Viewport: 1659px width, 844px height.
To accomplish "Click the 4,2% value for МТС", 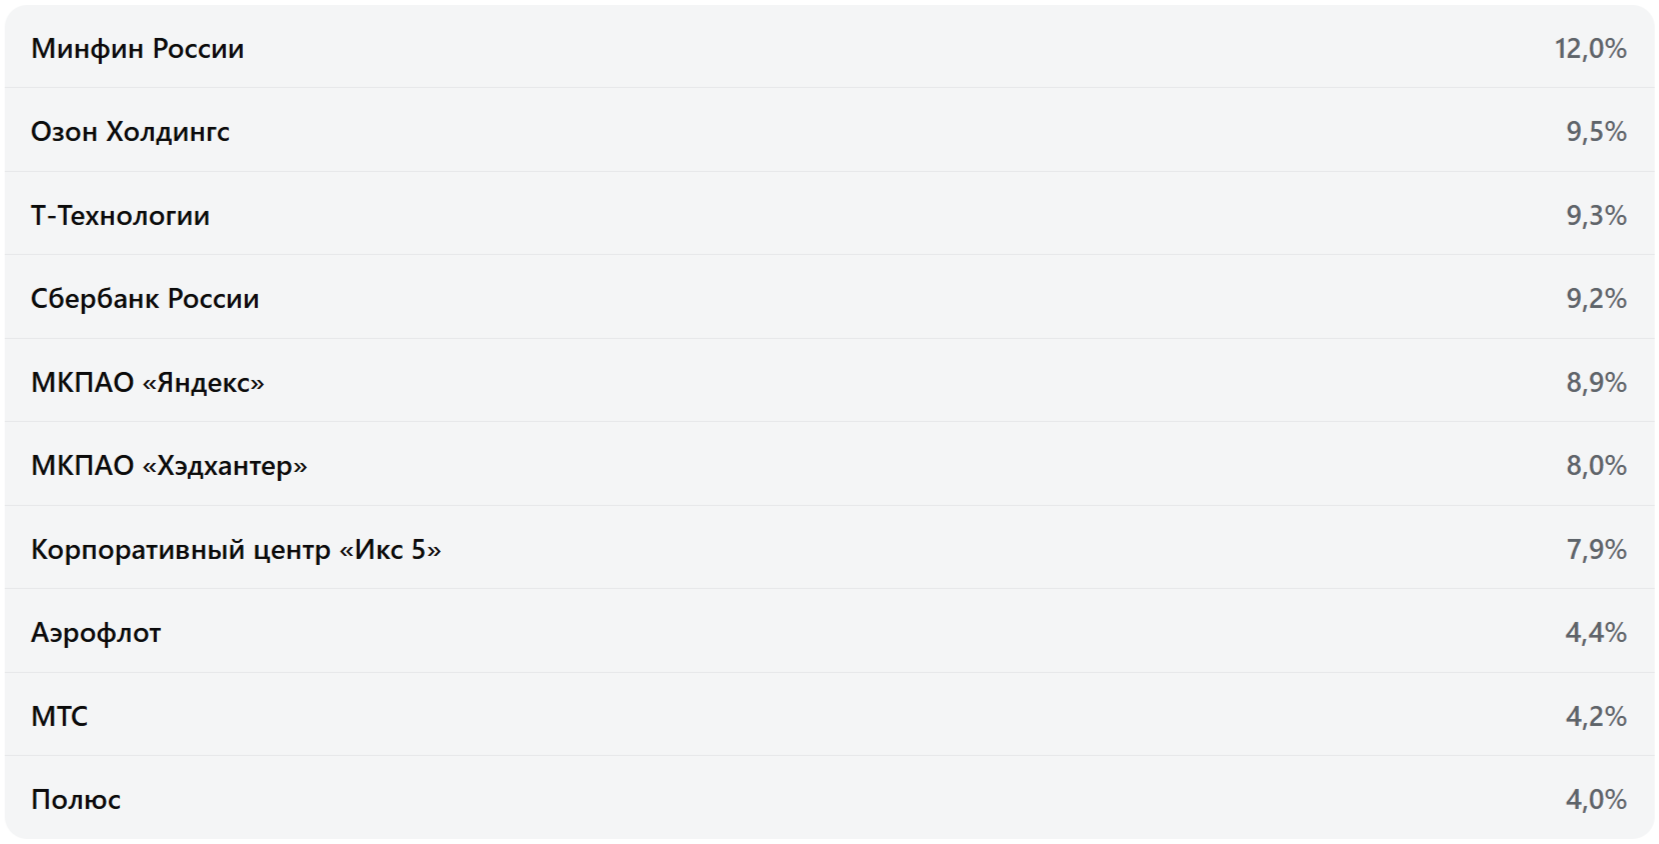I will click(1596, 716).
